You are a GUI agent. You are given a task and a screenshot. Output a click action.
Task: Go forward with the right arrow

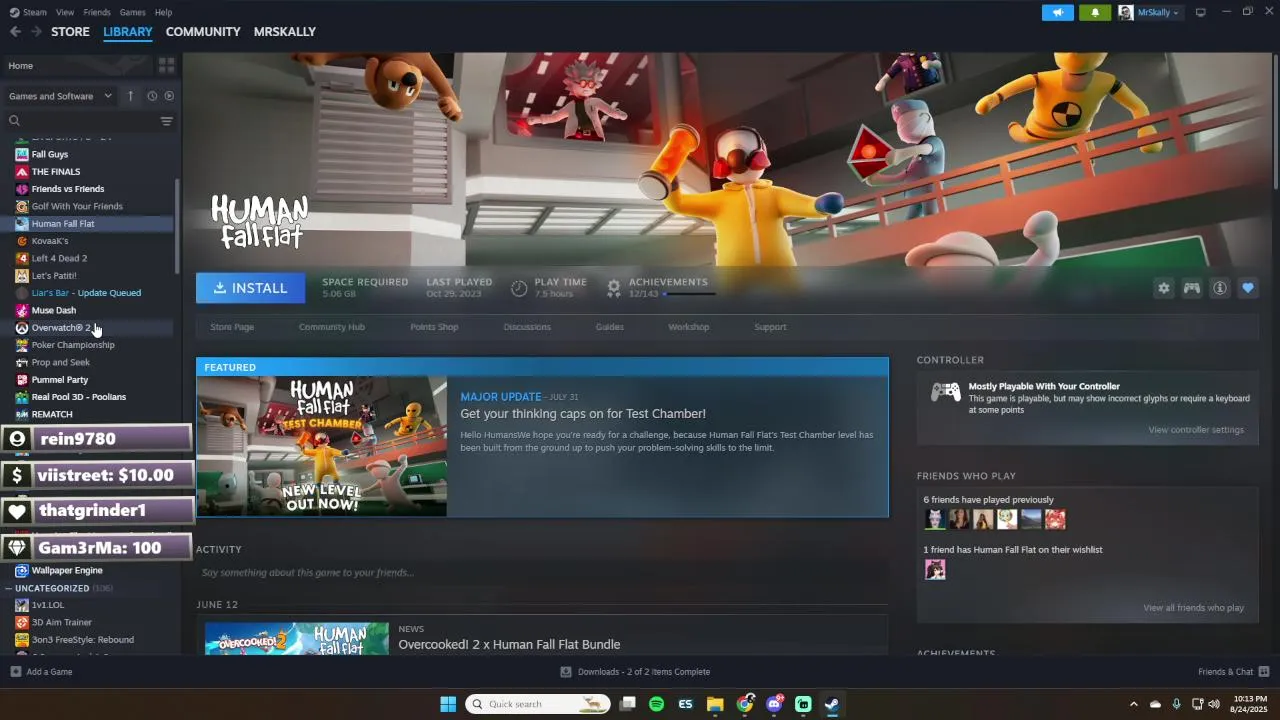pos(36,32)
